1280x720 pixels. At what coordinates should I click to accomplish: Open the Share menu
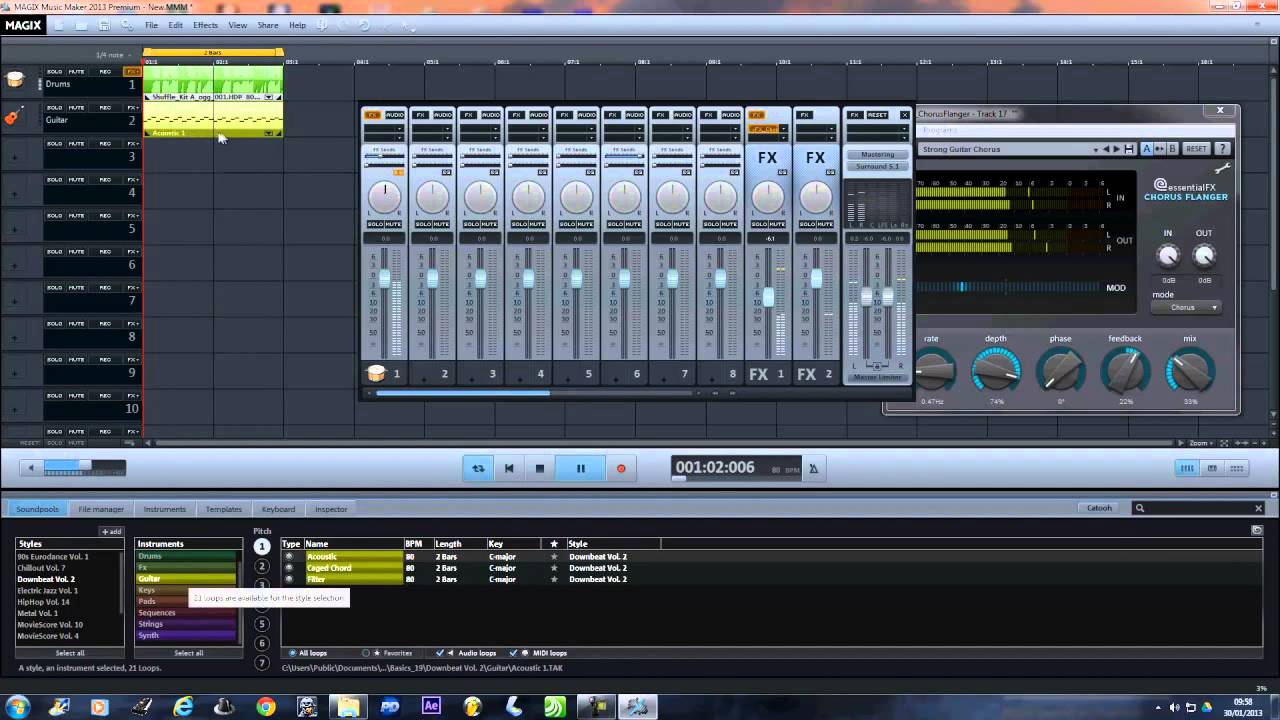268,25
